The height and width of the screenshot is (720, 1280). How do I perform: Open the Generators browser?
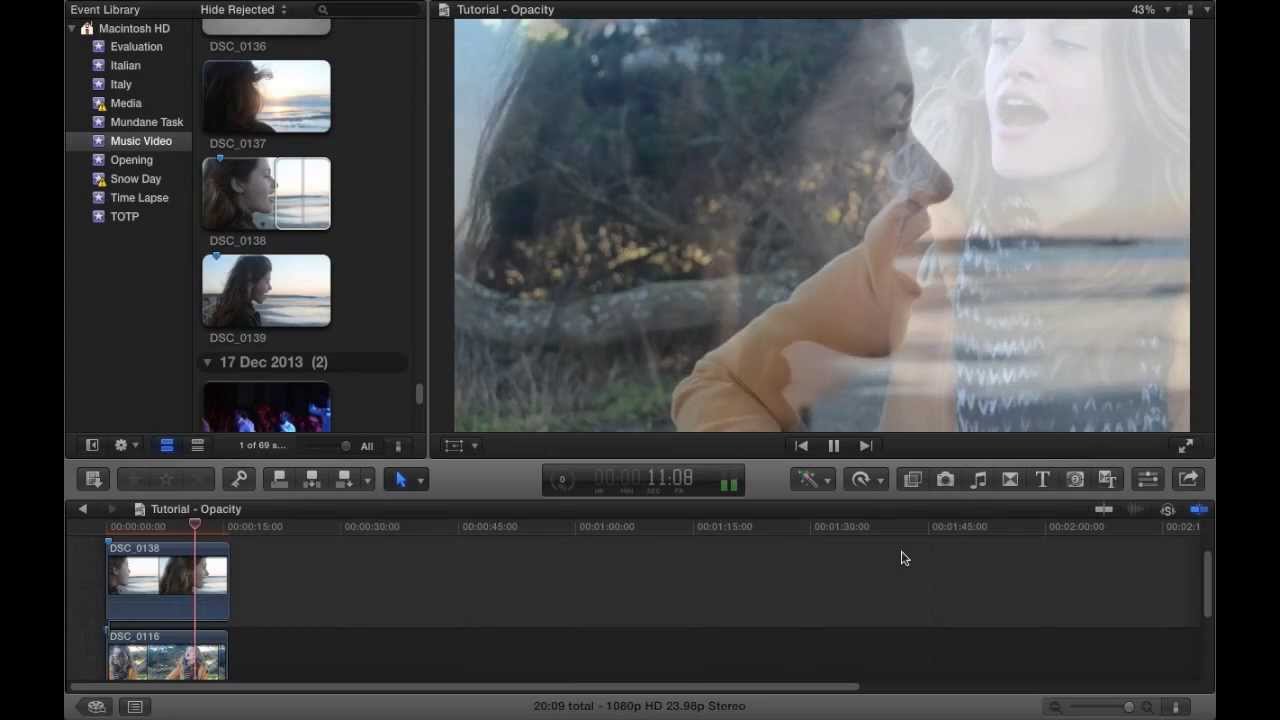[x=1075, y=480]
